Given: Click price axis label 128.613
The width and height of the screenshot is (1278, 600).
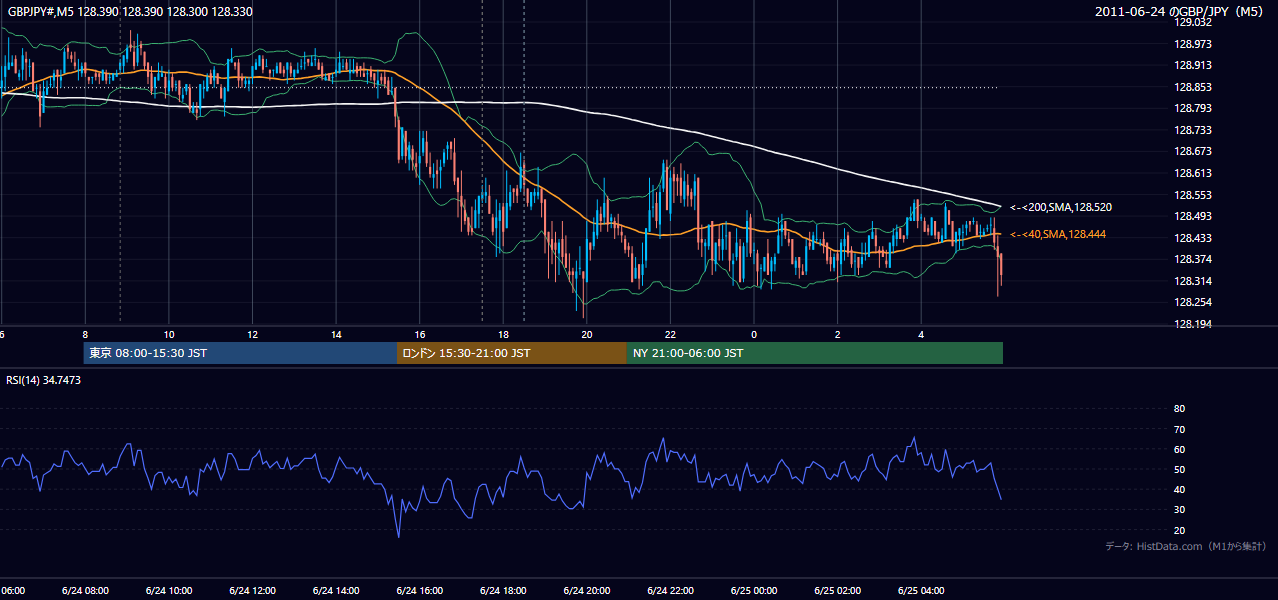Looking at the screenshot, I should [x=1192, y=173].
